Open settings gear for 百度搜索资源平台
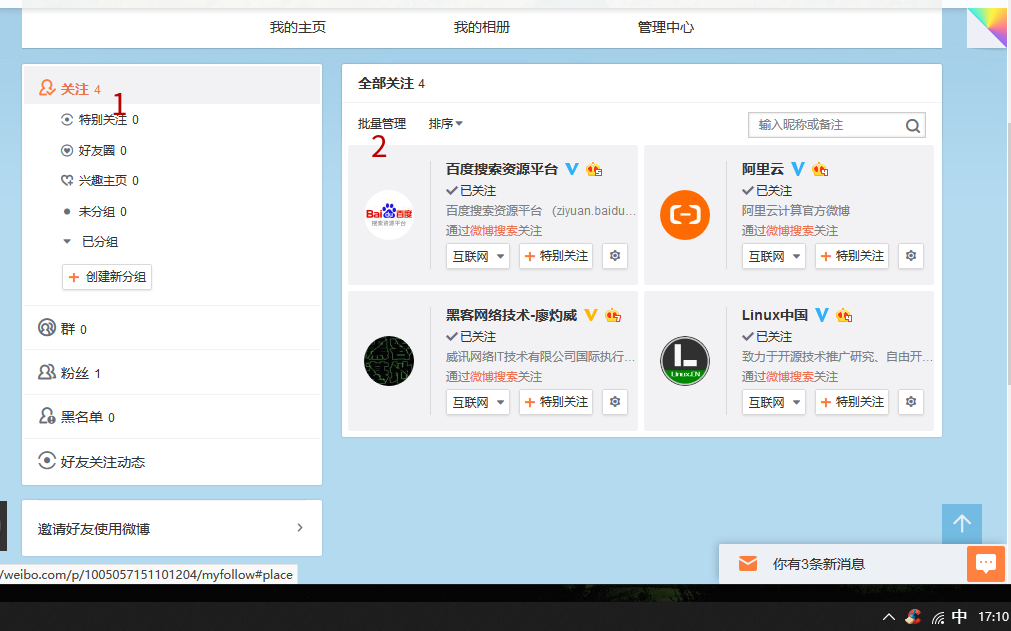Image resolution: width=1011 pixels, height=631 pixels. (x=615, y=256)
